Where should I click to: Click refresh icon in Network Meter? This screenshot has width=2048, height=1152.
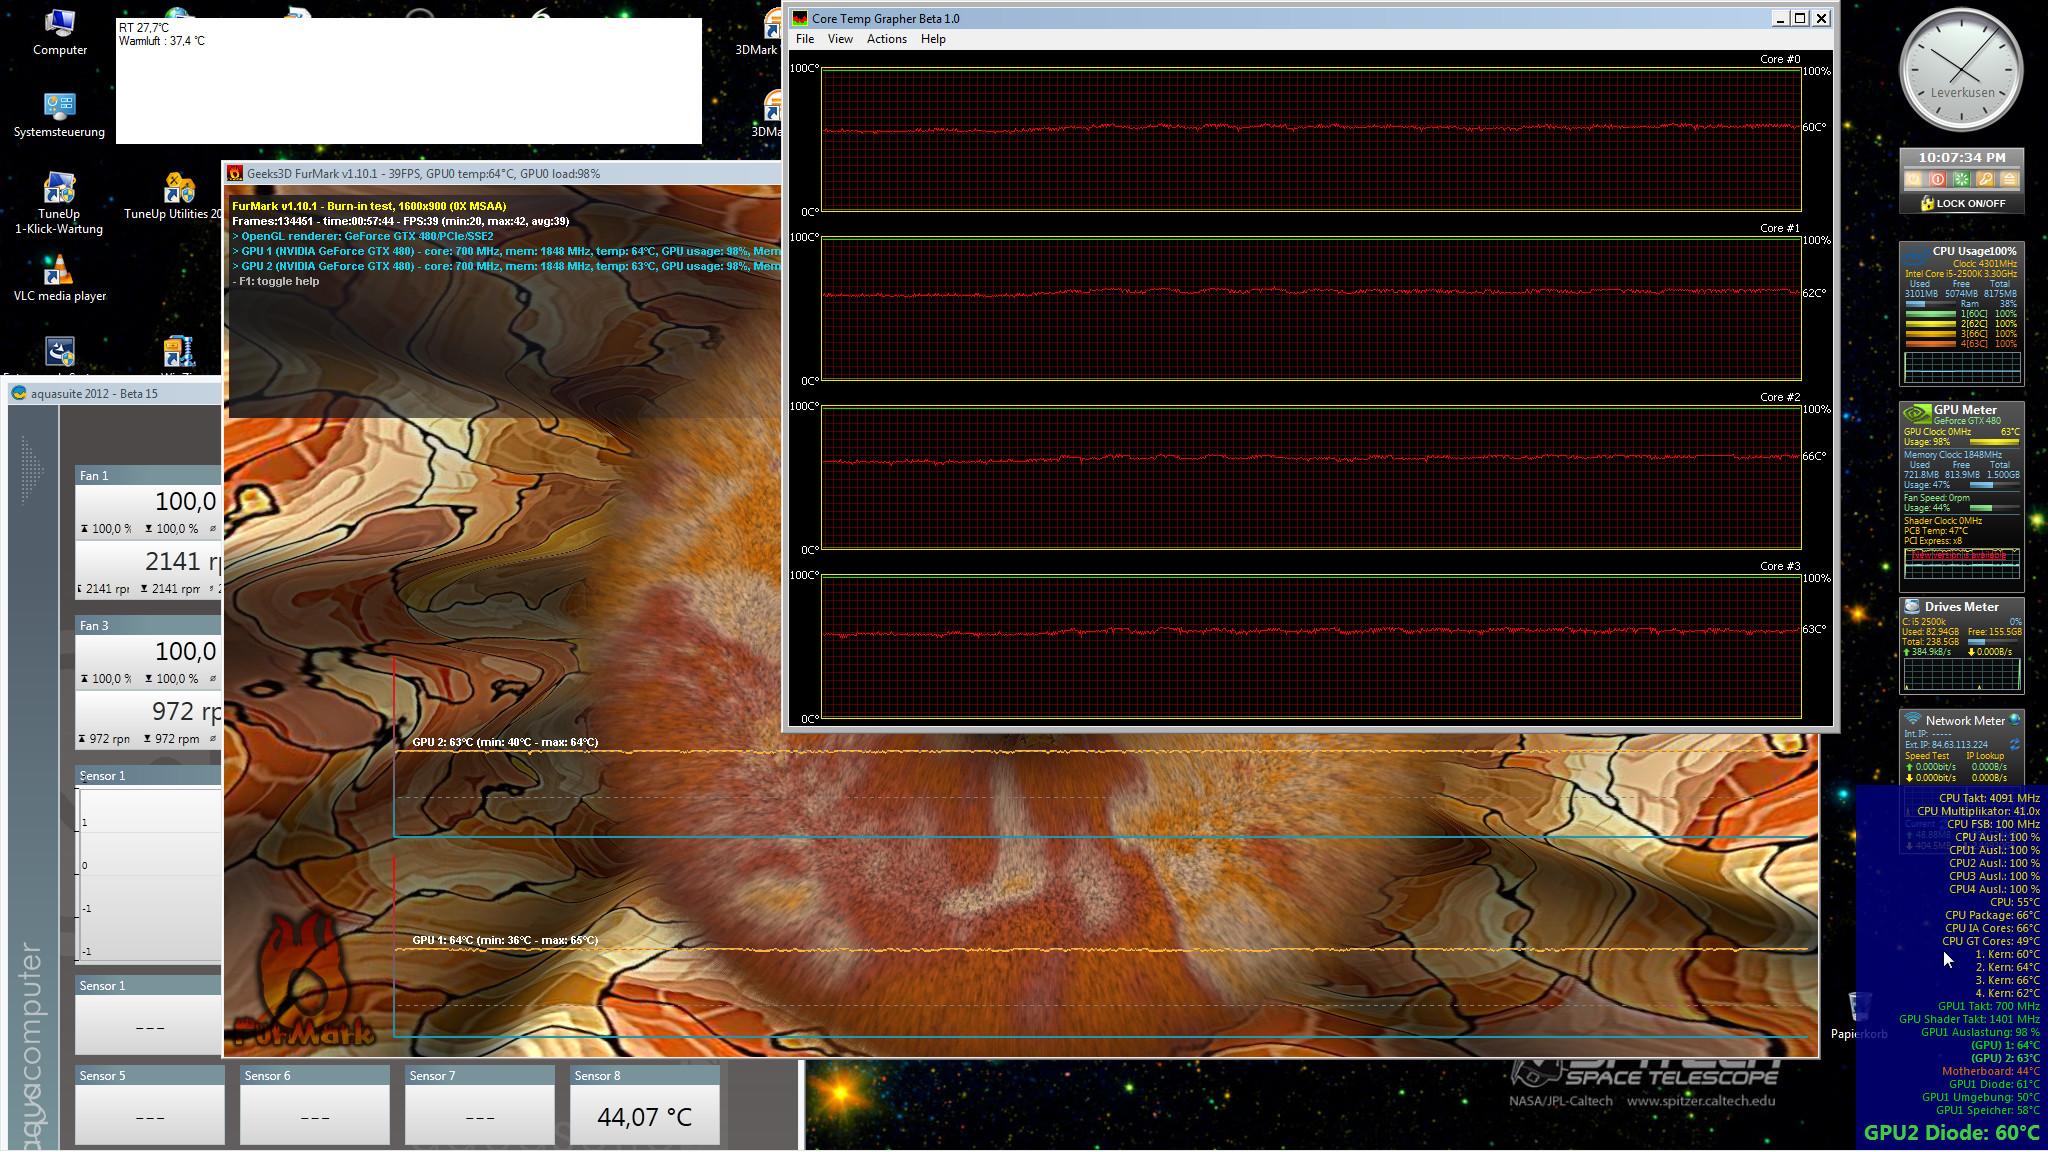click(x=2014, y=745)
